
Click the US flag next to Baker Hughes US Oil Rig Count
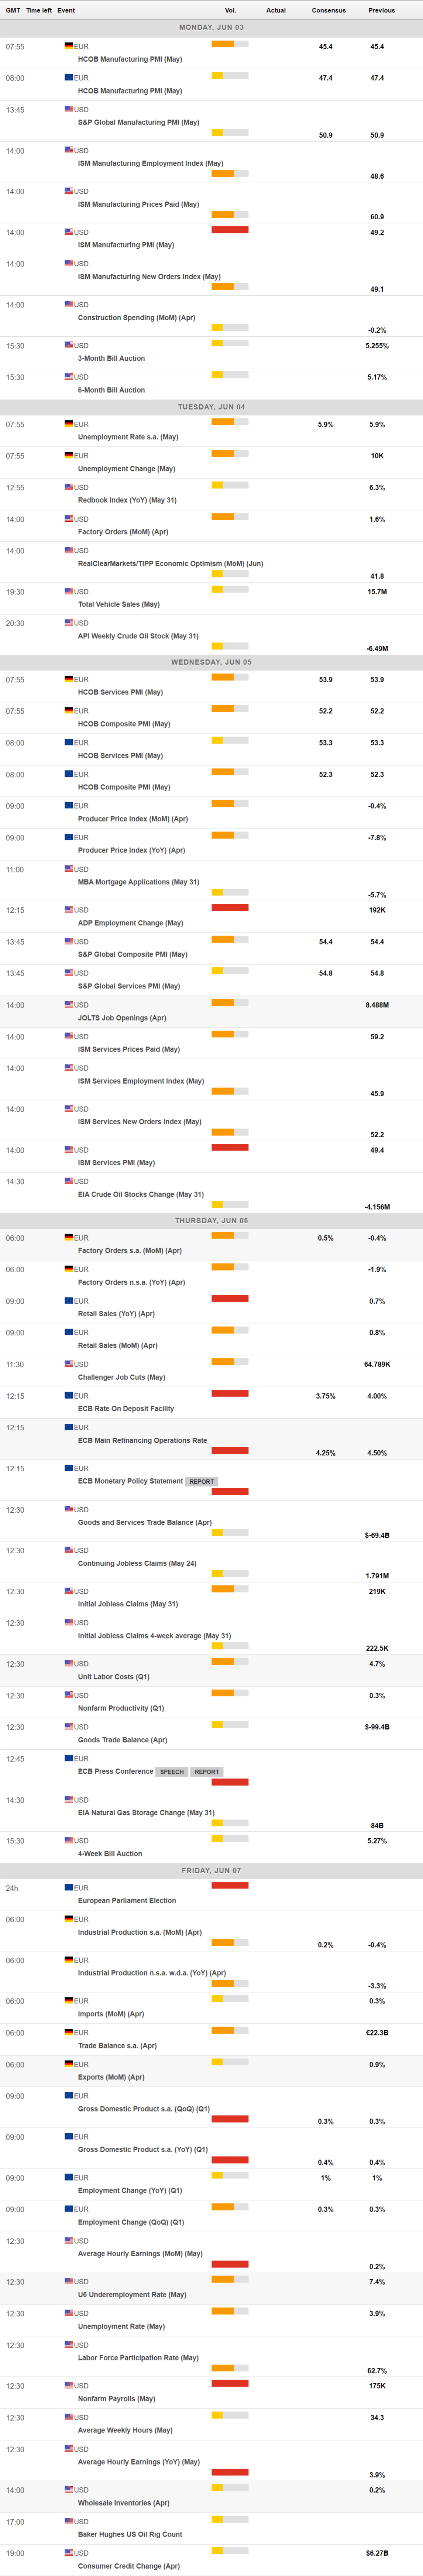[69, 2521]
